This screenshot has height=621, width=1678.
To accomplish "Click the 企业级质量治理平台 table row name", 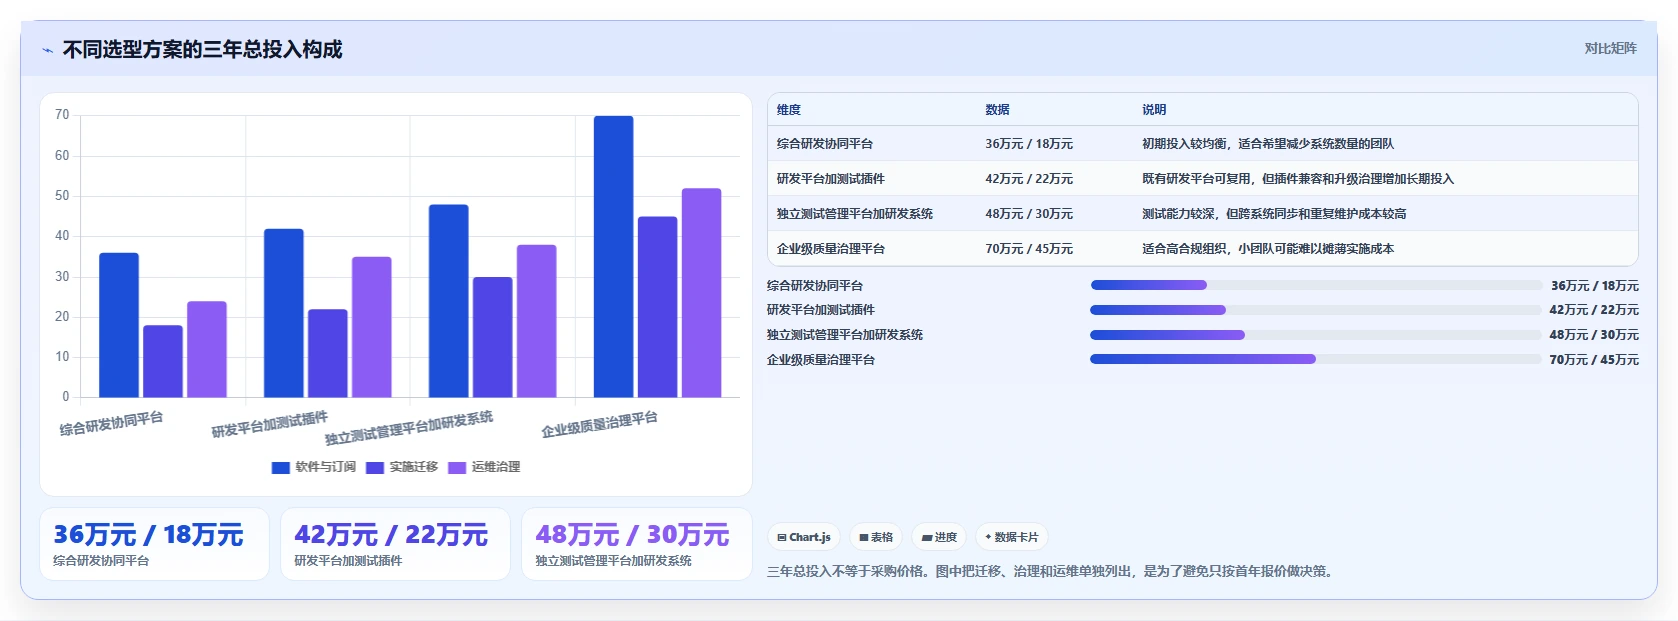I will [x=831, y=249].
